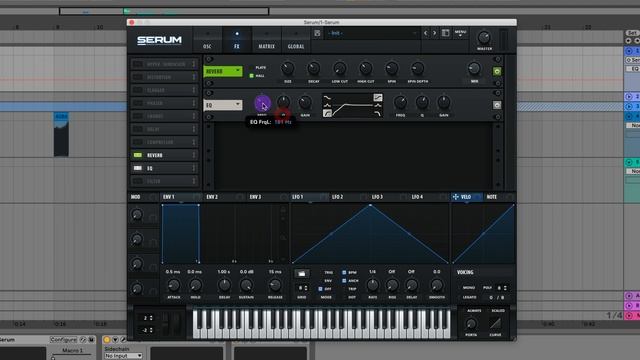Open the EQ effect type dropdown
The image size is (640, 360).
(222, 105)
